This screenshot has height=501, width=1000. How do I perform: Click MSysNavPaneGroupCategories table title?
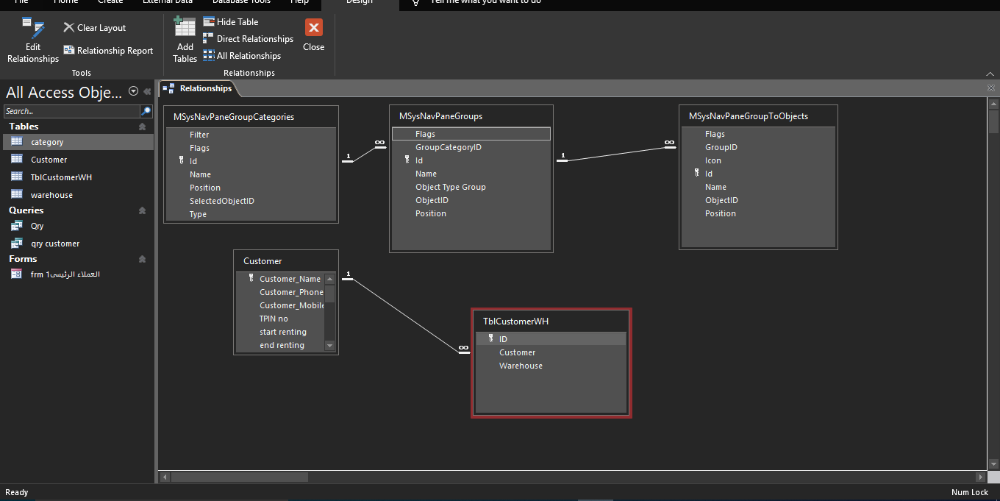(233, 117)
